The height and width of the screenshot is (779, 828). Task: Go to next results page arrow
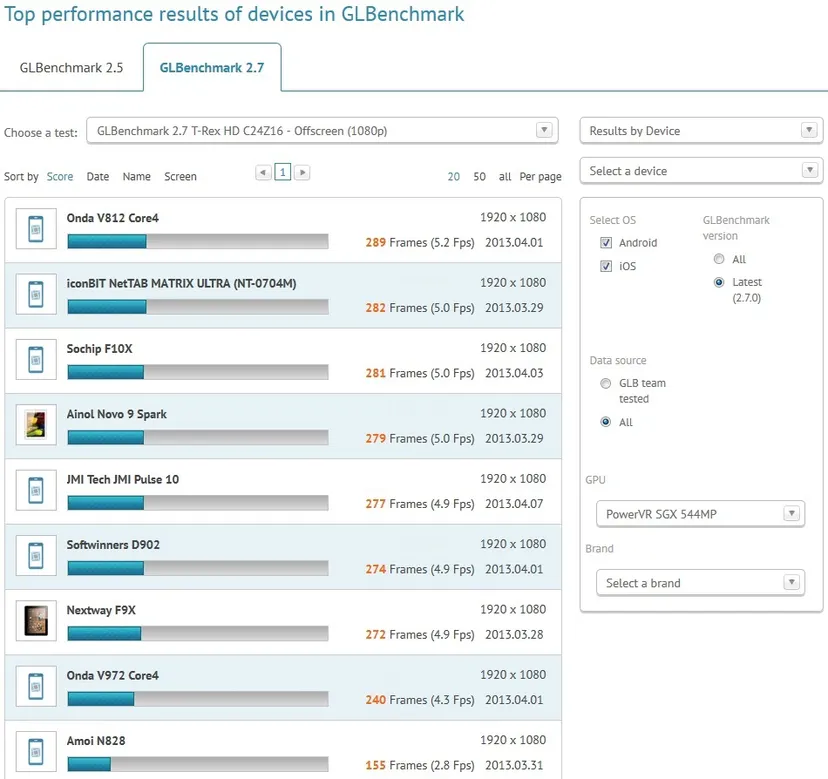click(302, 172)
